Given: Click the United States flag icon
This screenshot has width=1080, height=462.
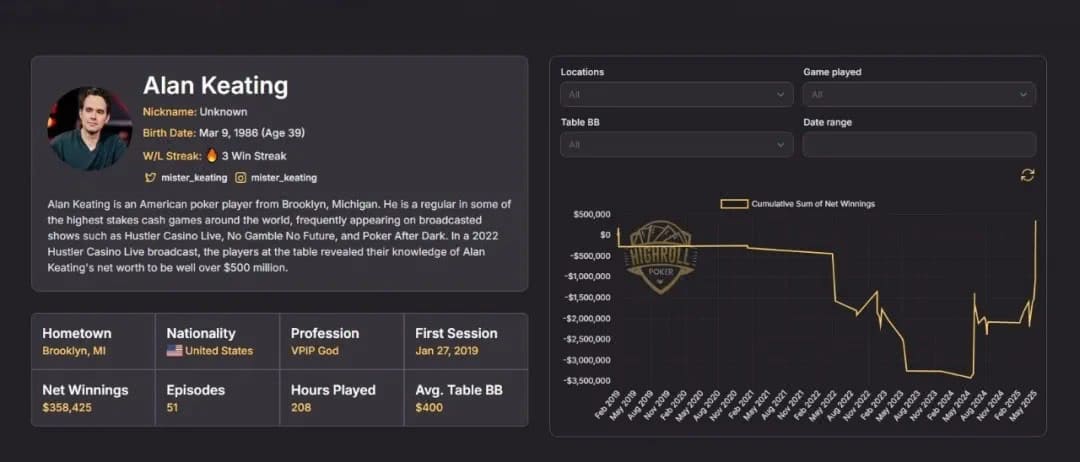Looking at the screenshot, I should click(x=175, y=351).
